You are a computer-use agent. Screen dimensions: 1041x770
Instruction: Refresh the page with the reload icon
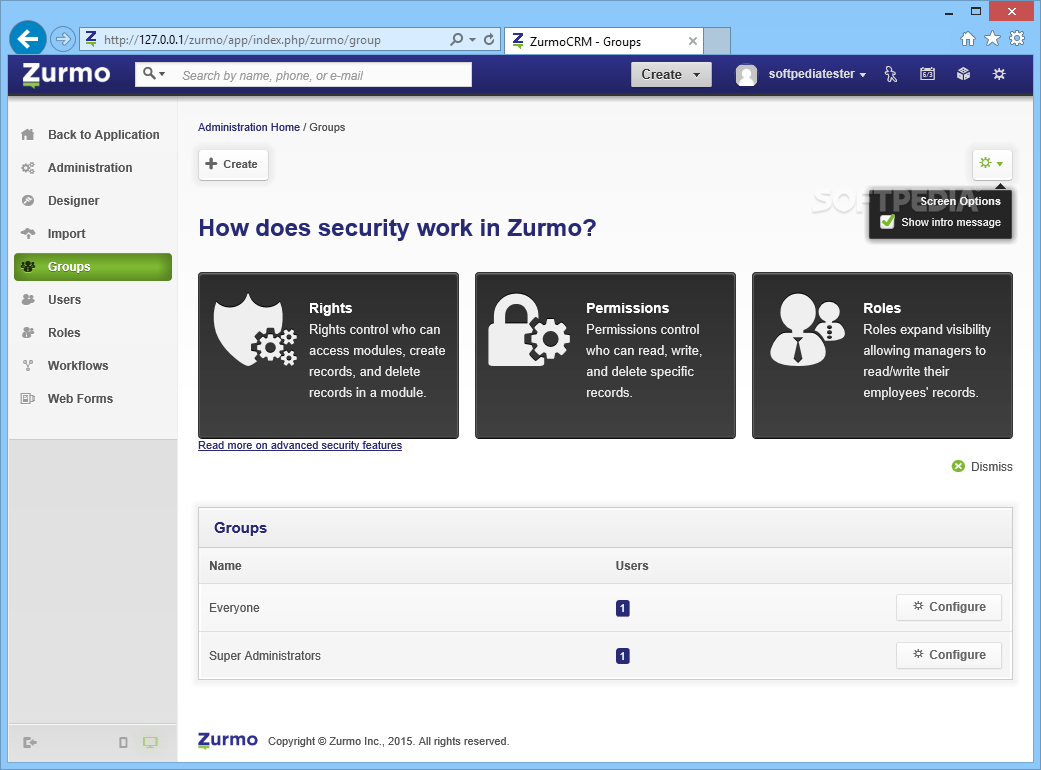[x=489, y=39]
